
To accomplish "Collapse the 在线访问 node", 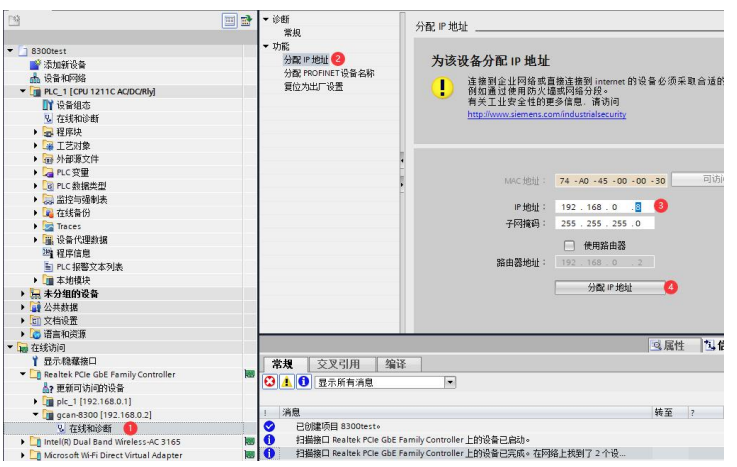I will pyautogui.click(x=10, y=348).
